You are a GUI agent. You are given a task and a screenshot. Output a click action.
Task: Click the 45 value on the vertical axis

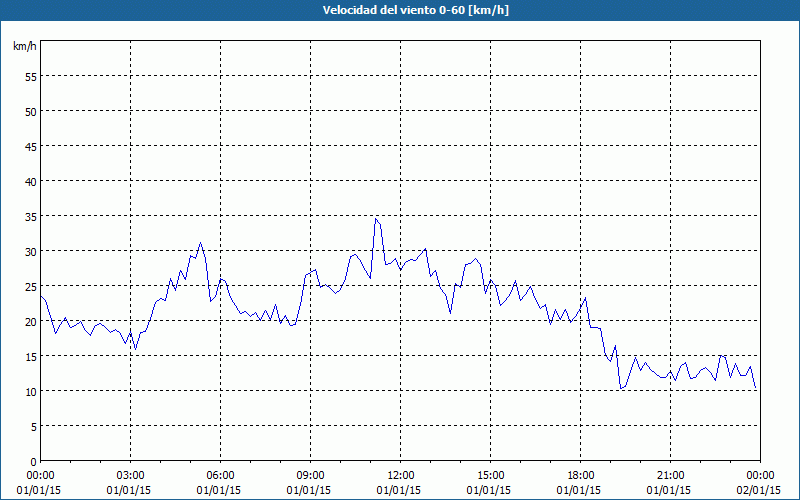pos(31,146)
